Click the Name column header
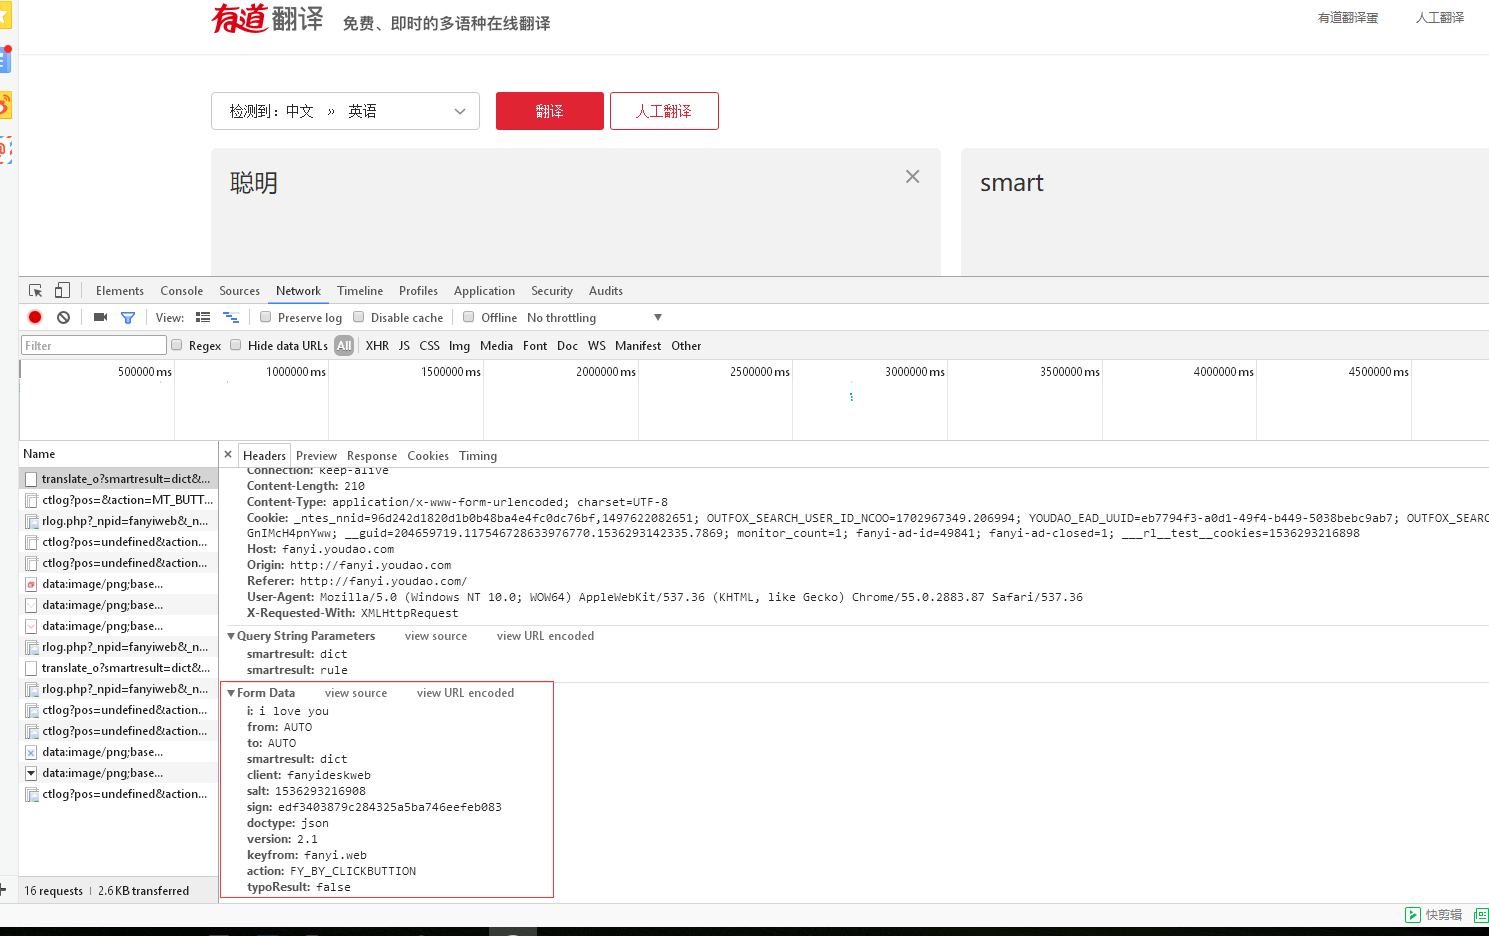The image size is (1489, 936). pos(118,454)
